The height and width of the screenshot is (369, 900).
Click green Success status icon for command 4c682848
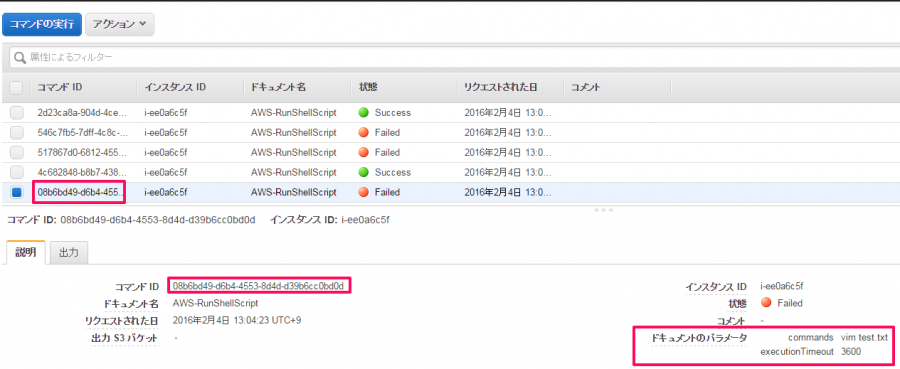(363, 172)
